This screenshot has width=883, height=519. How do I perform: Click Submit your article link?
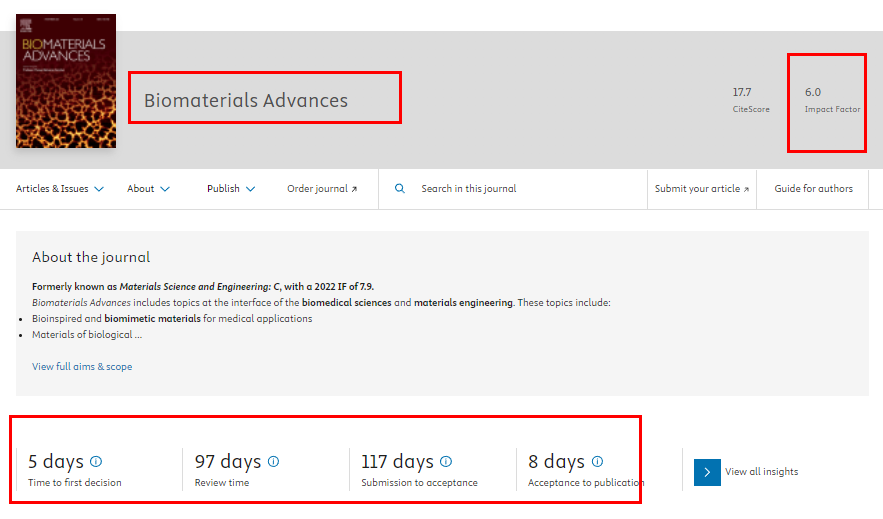pos(702,189)
